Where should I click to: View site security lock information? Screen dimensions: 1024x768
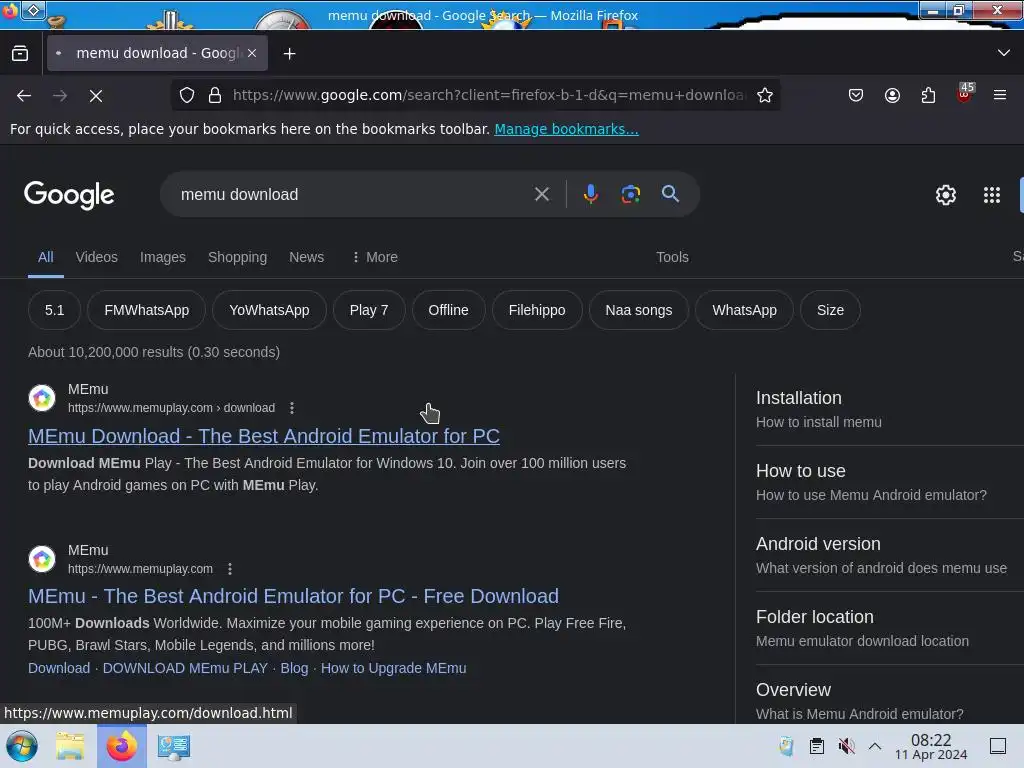click(215, 95)
